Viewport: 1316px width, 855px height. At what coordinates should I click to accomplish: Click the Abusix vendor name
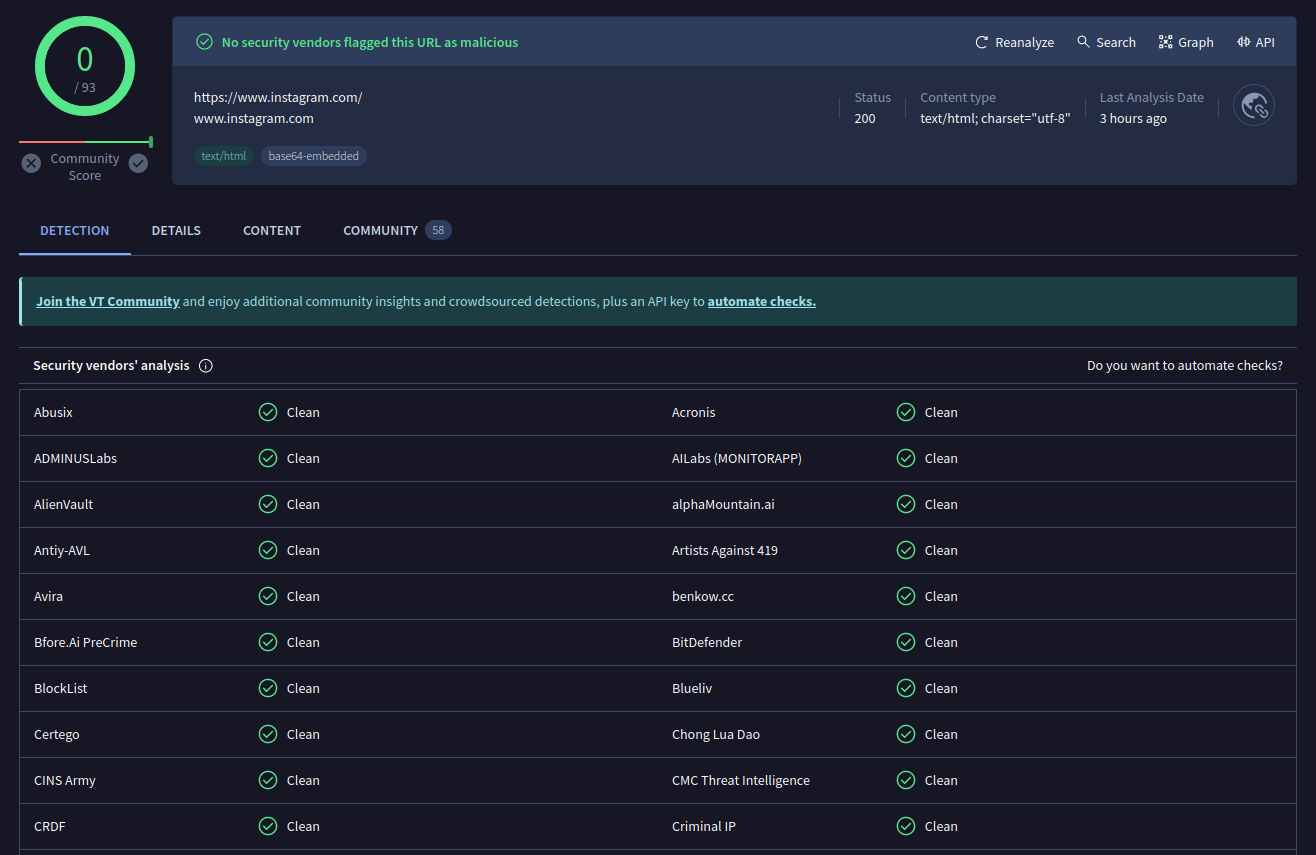(53, 412)
